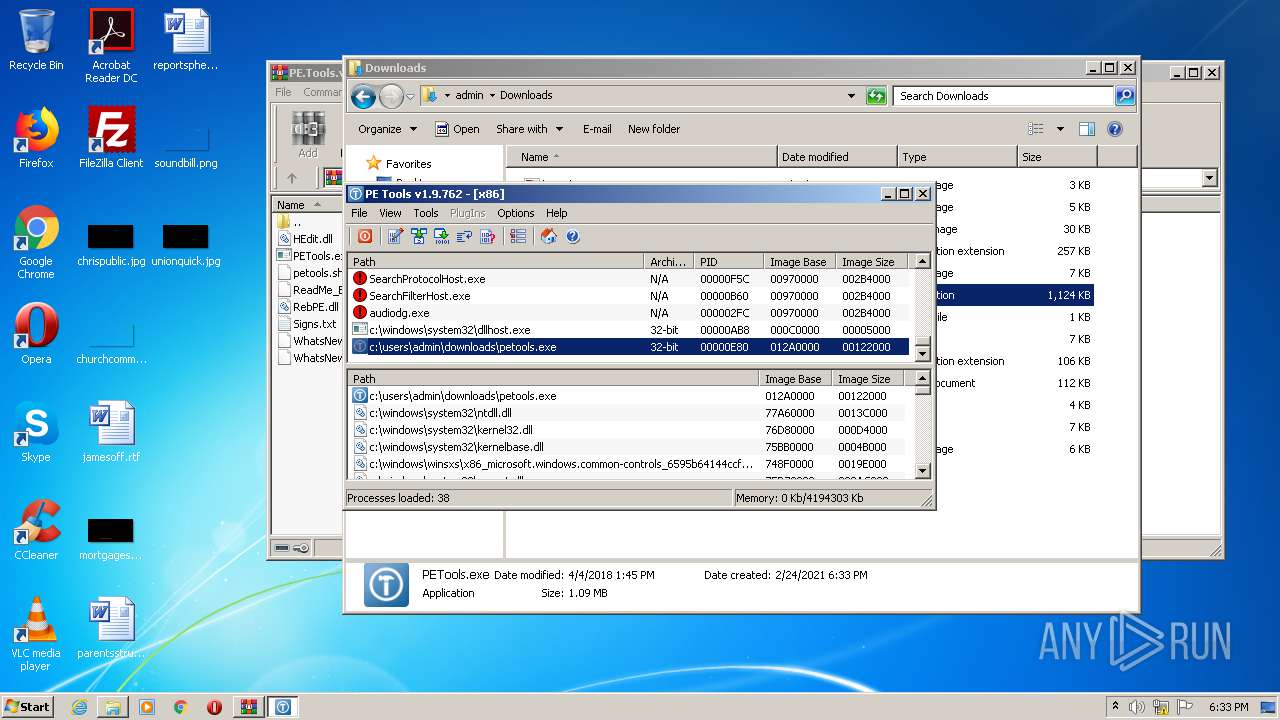Click the red warning icon beside SearchProtocolHost.exe
Screen dimensions: 1280x720
point(360,279)
